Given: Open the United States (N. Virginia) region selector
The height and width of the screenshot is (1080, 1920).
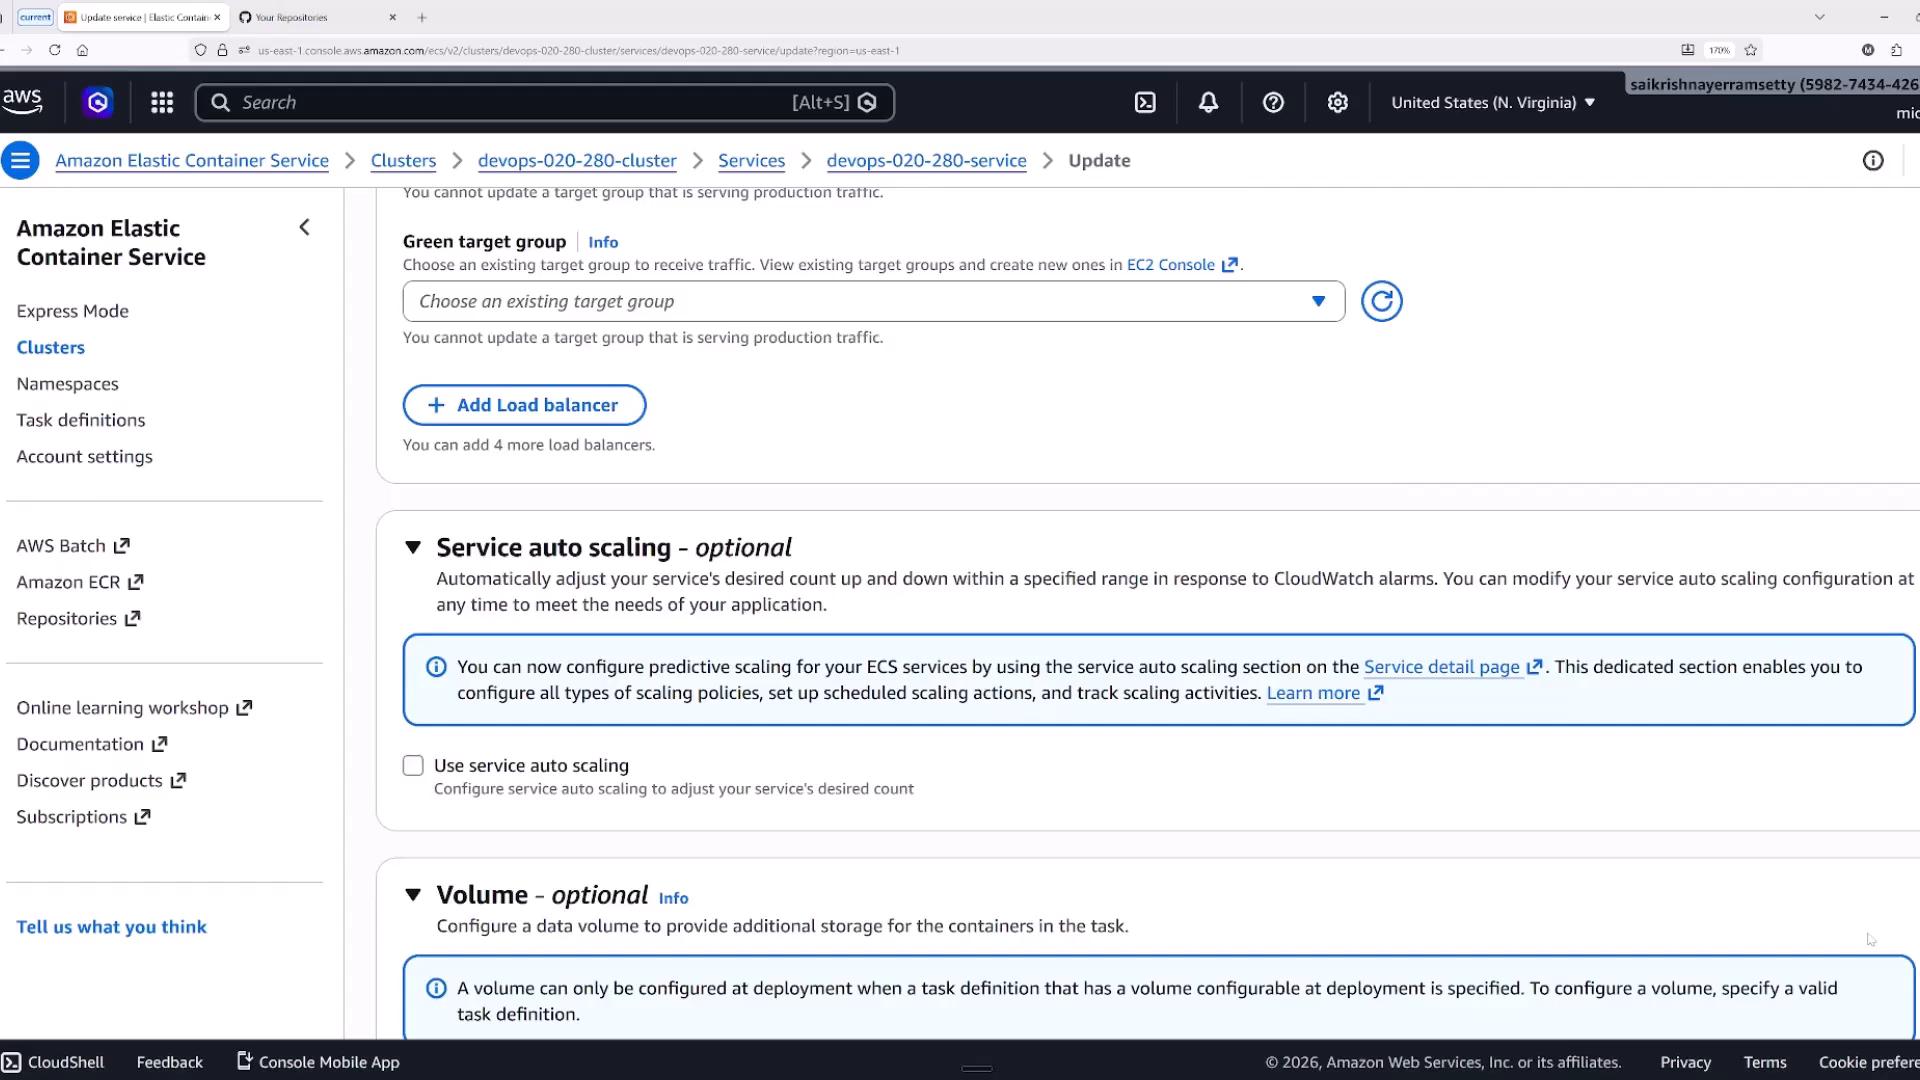Looking at the screenshot, I should 1492,102.
